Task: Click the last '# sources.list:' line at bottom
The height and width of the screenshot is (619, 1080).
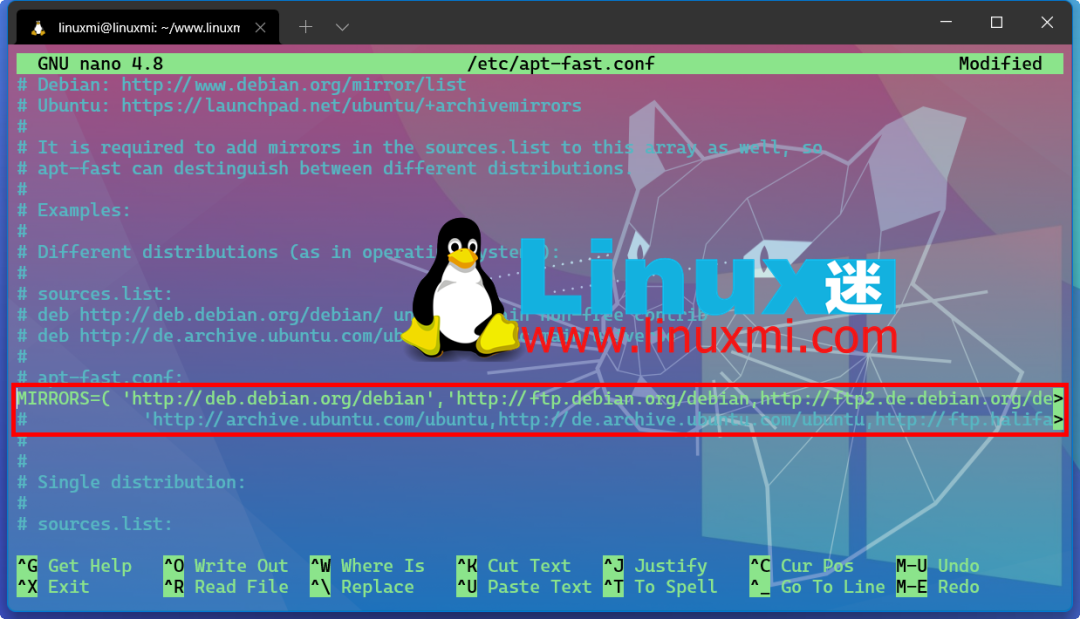Action: (94, 525)
